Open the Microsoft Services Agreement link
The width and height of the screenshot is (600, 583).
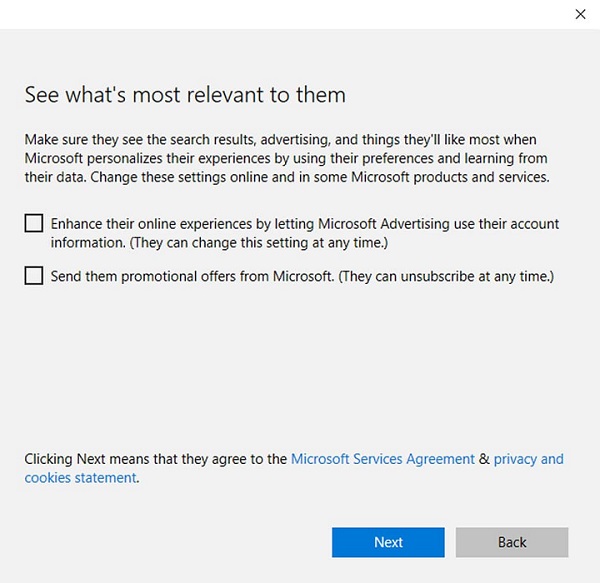[x=383, y=459]
